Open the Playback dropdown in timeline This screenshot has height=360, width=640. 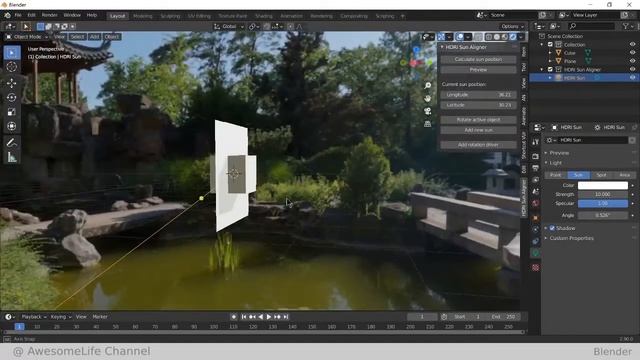click(x=34, y=316)
